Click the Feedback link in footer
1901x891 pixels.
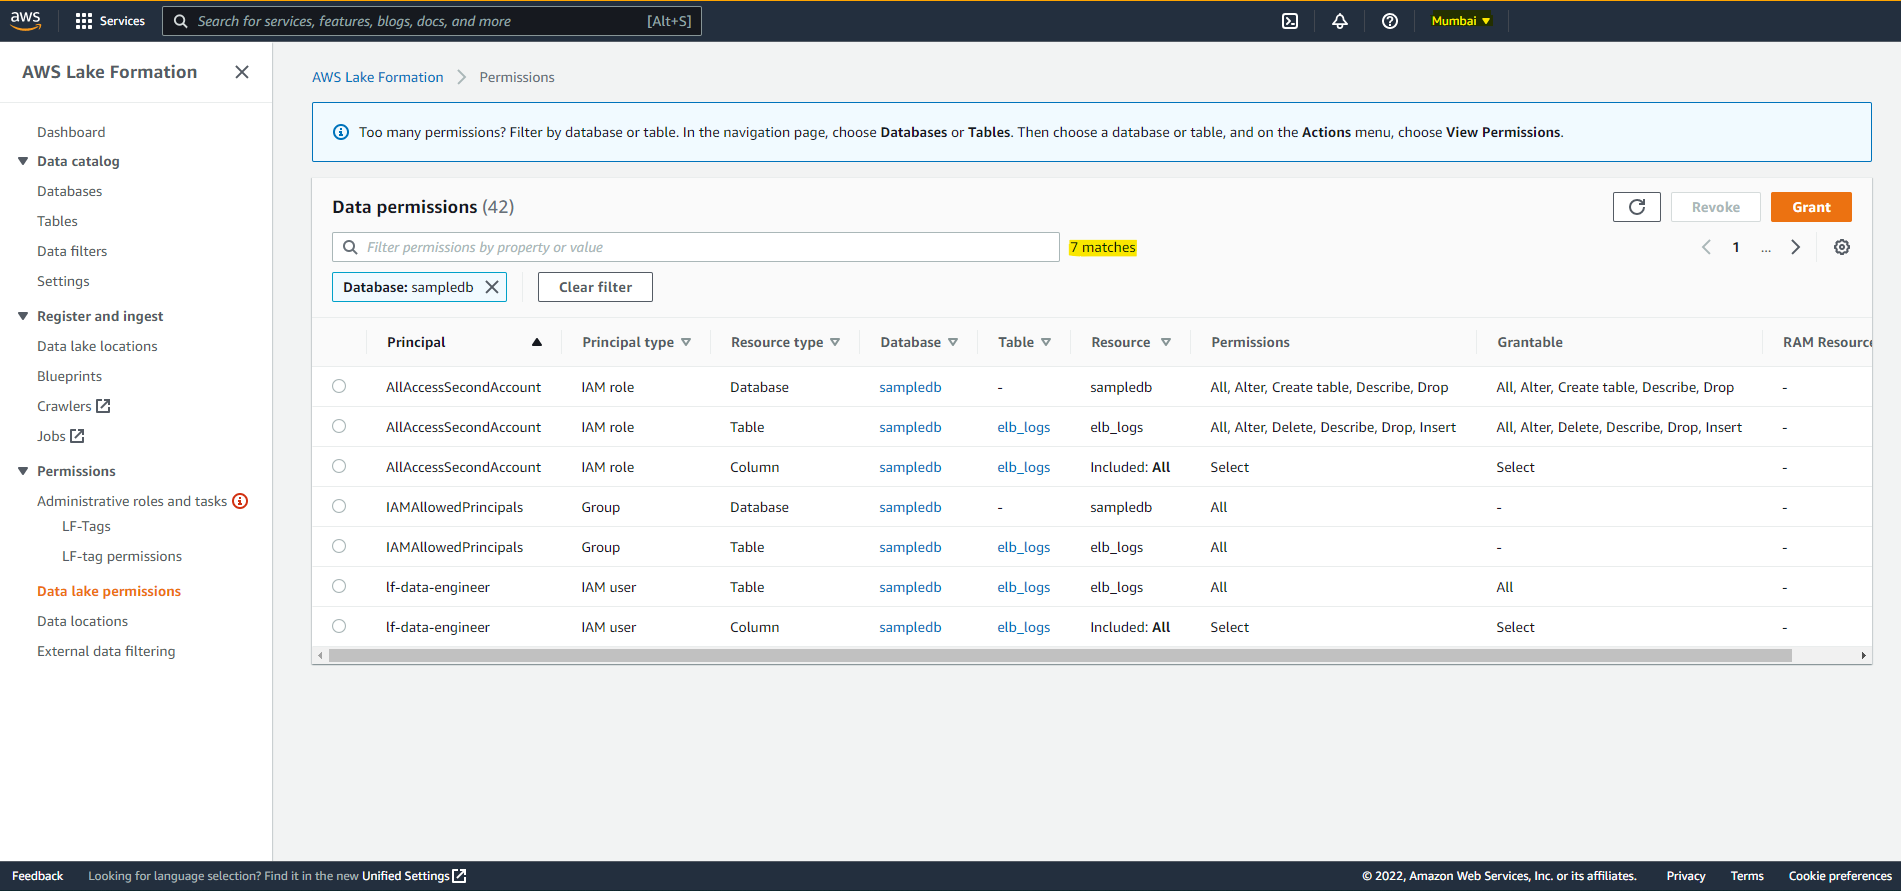pyautogui.click(x=37, y=876)
